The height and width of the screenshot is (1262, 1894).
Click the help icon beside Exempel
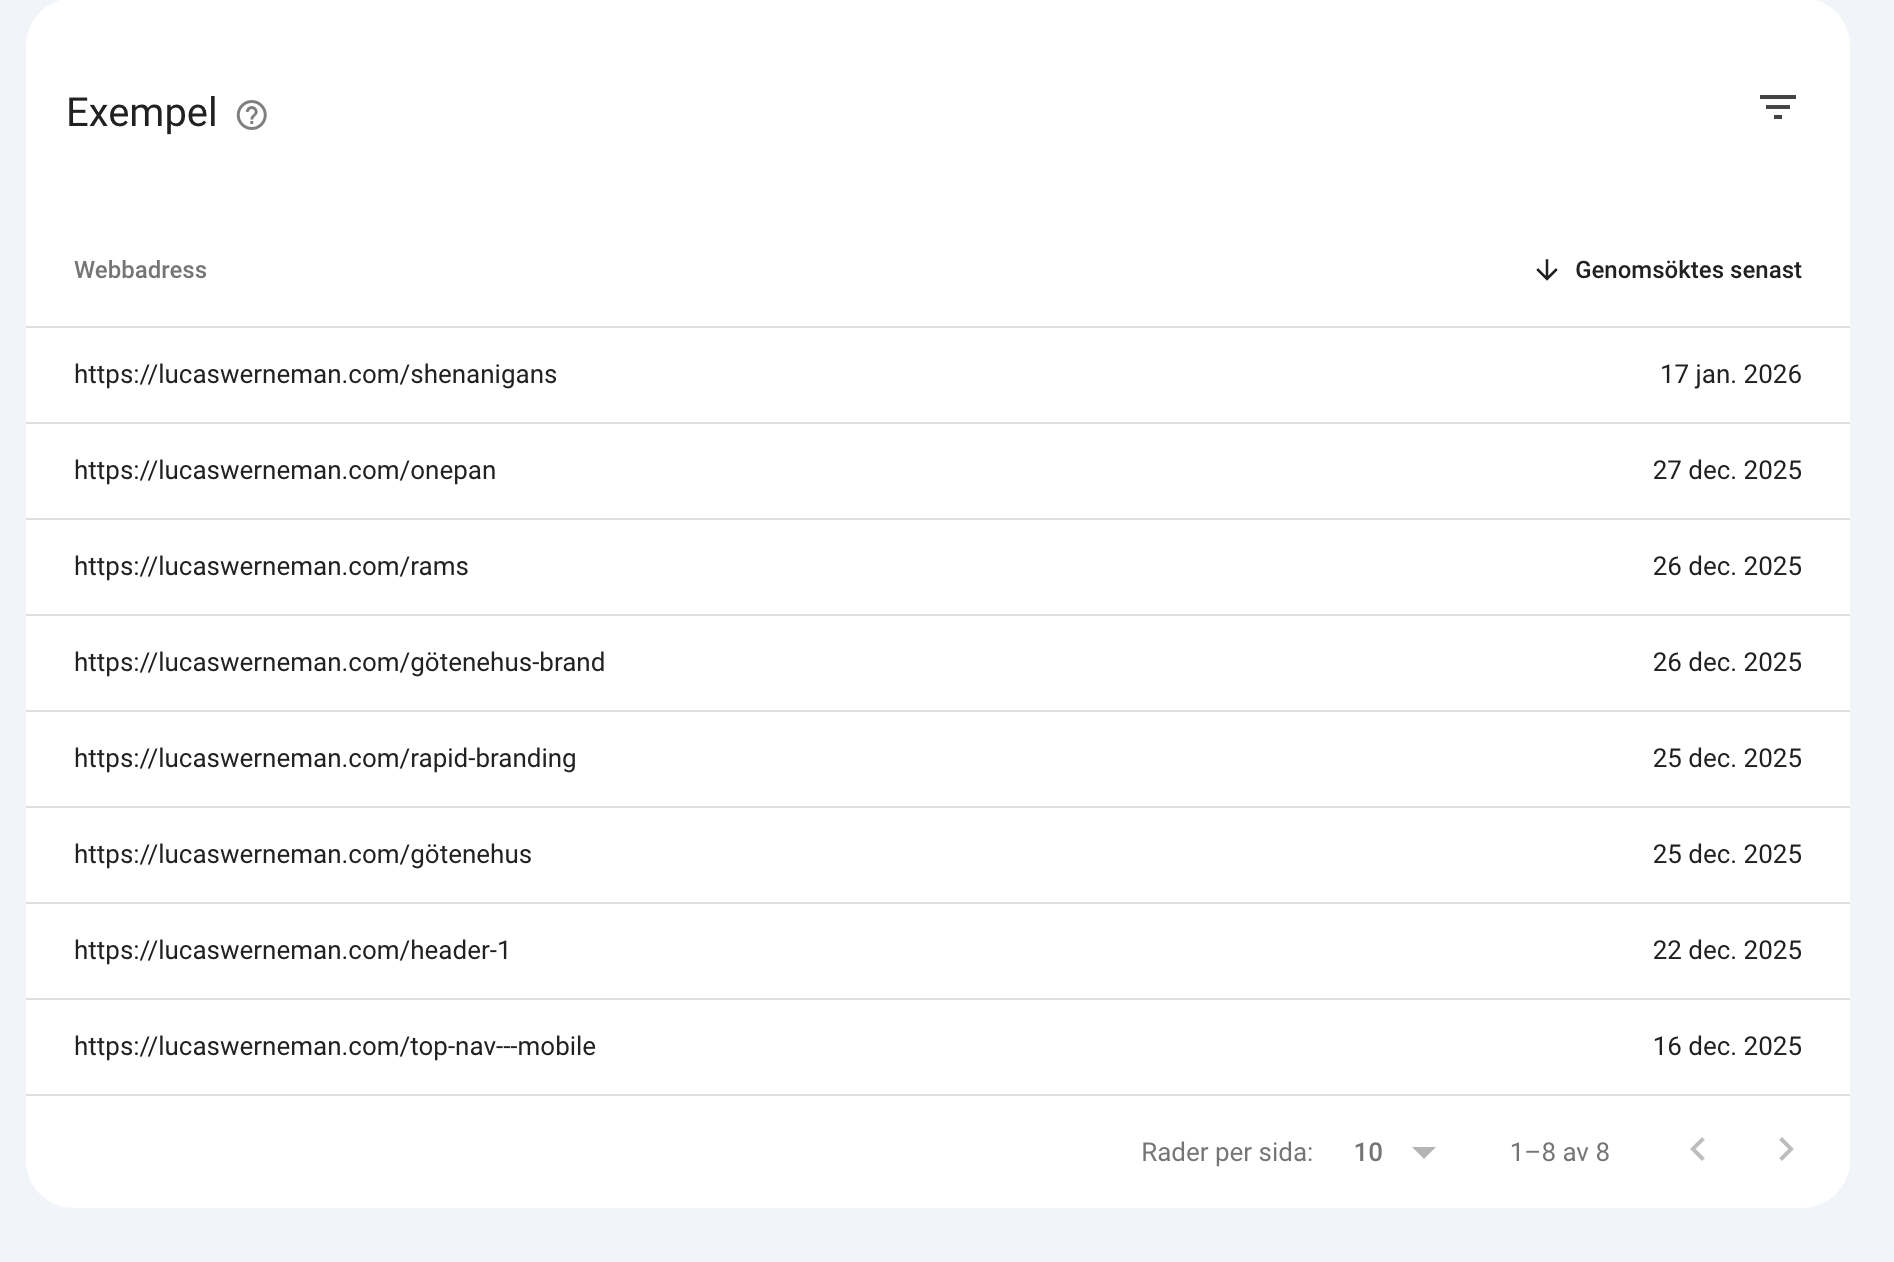click(x=251, y=116)
